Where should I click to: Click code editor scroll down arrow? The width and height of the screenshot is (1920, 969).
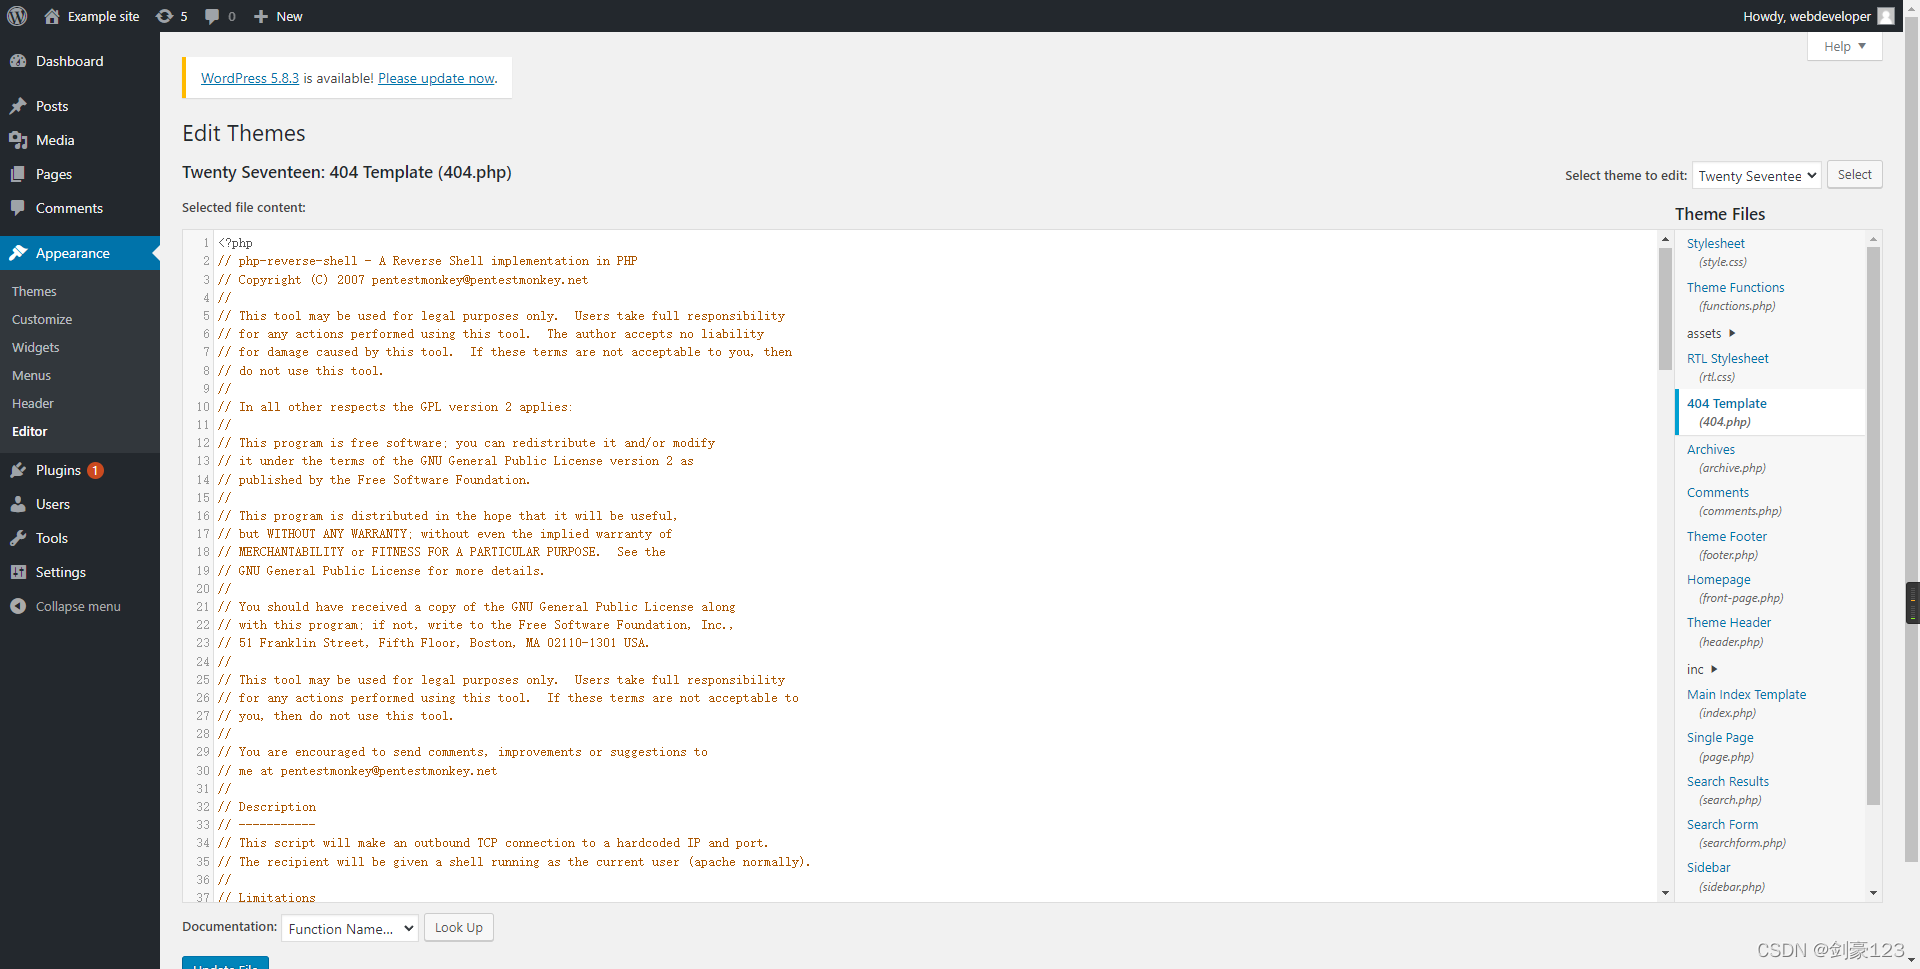click(1665, 892)
